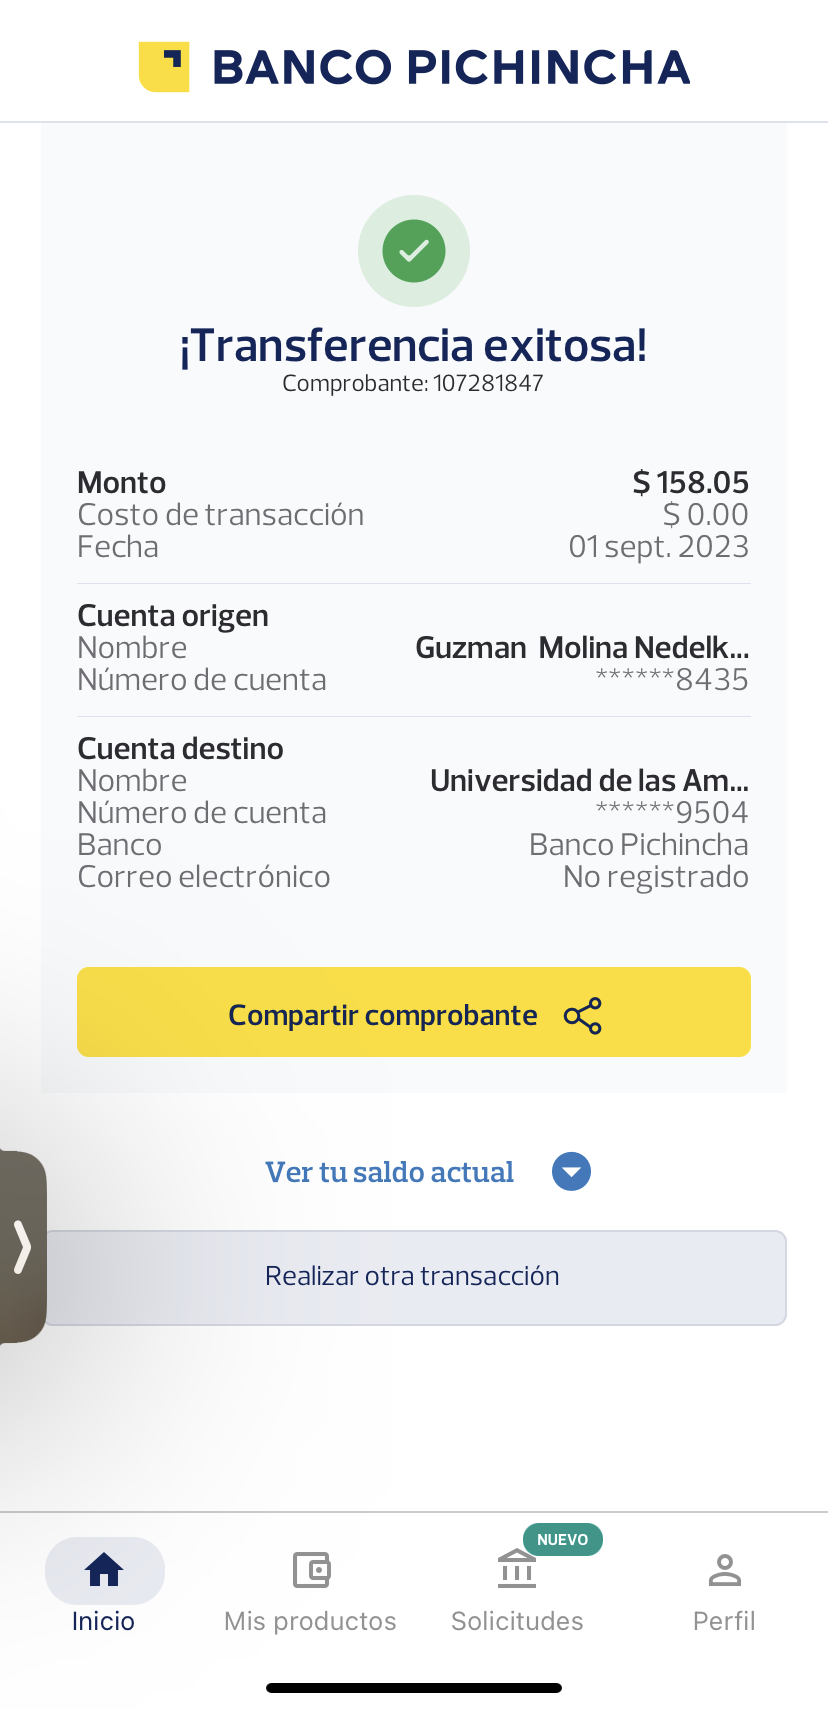Tap the Inicio home icon
Image resolution: width=828 pixels, height=1709 pixels.
click(x=104, y=1570)
